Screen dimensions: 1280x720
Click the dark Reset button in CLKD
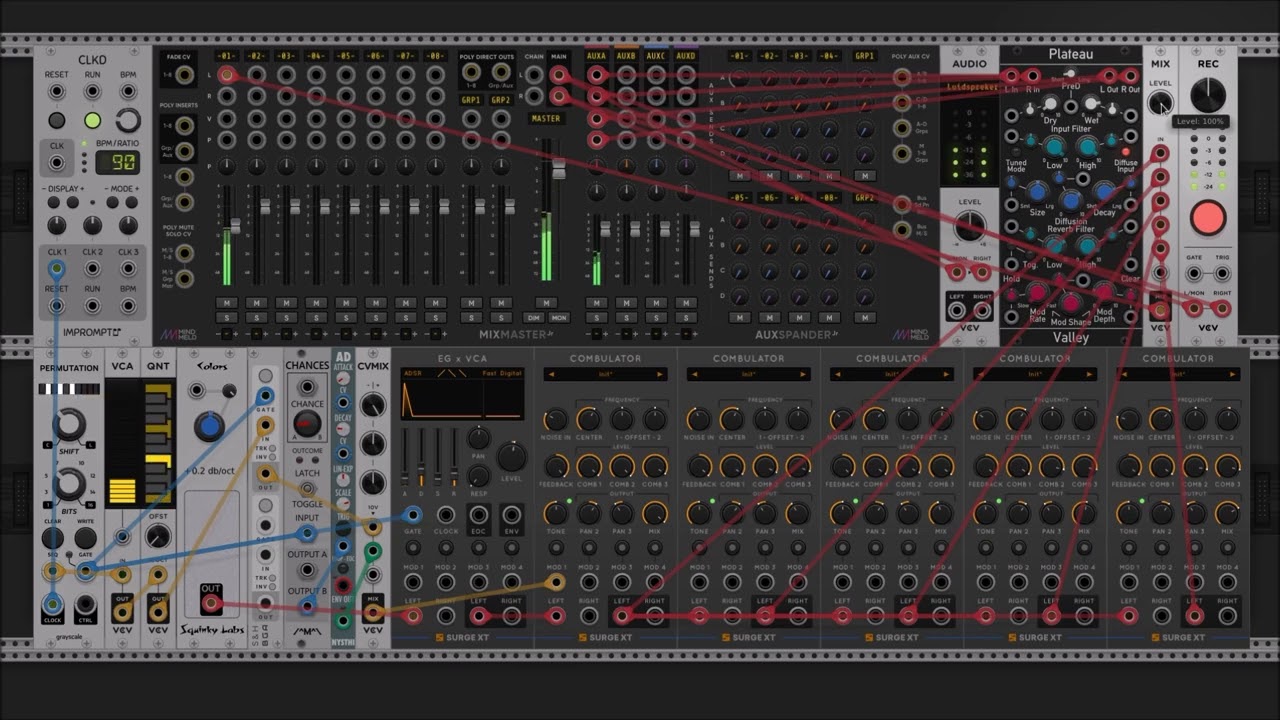pyautogui.click(x=57, y=120)
